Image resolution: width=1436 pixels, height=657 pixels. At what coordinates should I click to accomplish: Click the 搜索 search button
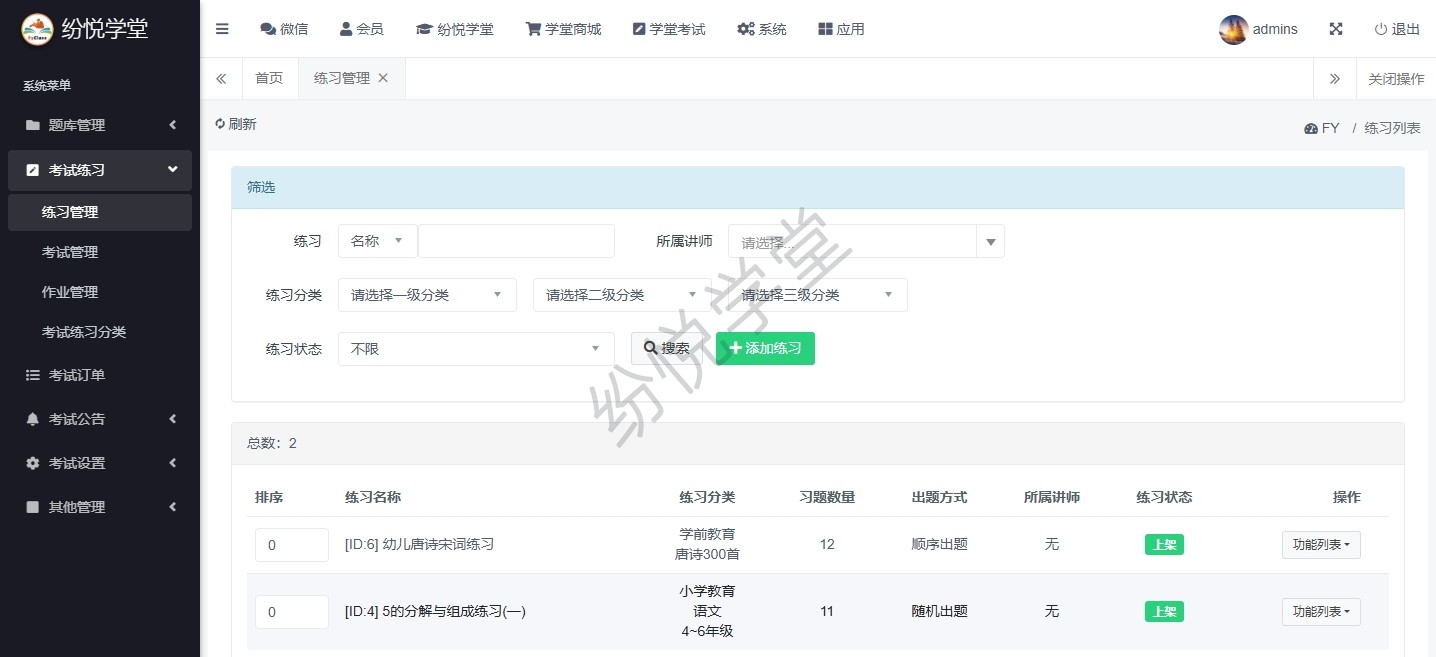point(667,349)
